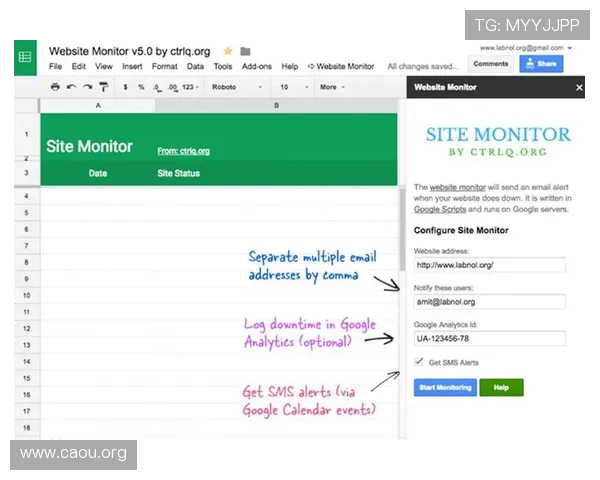Click the Redo arrow

(88, 87)
